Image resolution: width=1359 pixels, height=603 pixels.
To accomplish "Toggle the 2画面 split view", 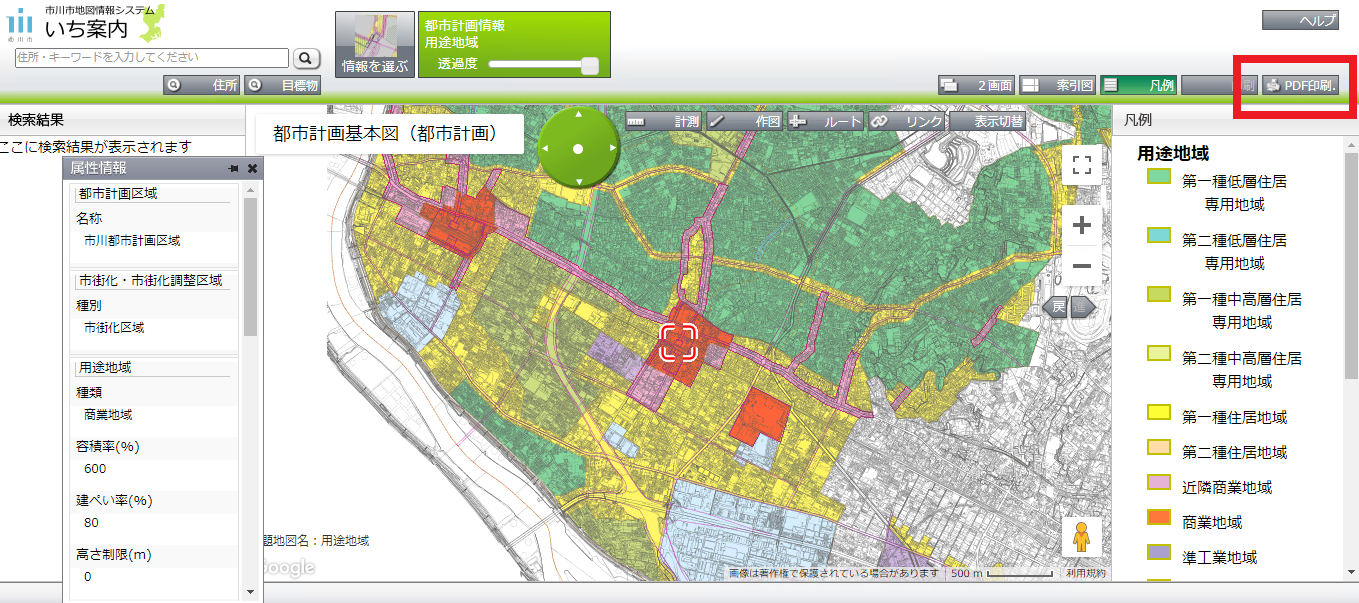I will (977, 86).
